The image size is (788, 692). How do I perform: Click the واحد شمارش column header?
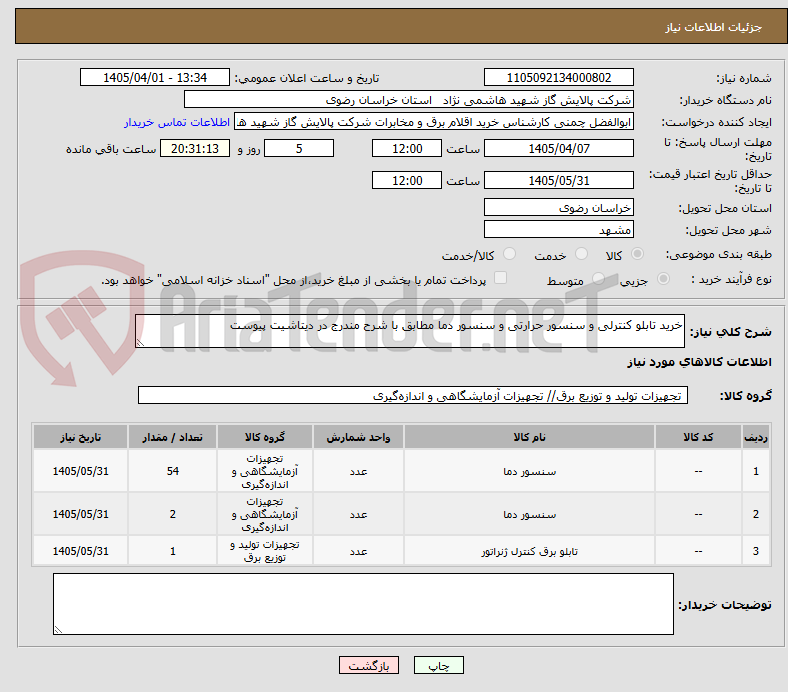(358, 437)
